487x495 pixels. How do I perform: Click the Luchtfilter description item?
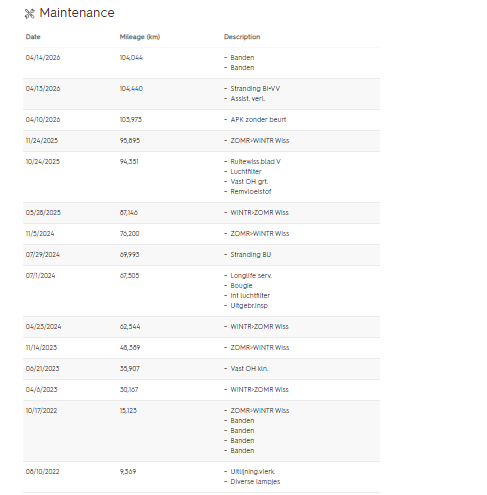pos(246,172)
